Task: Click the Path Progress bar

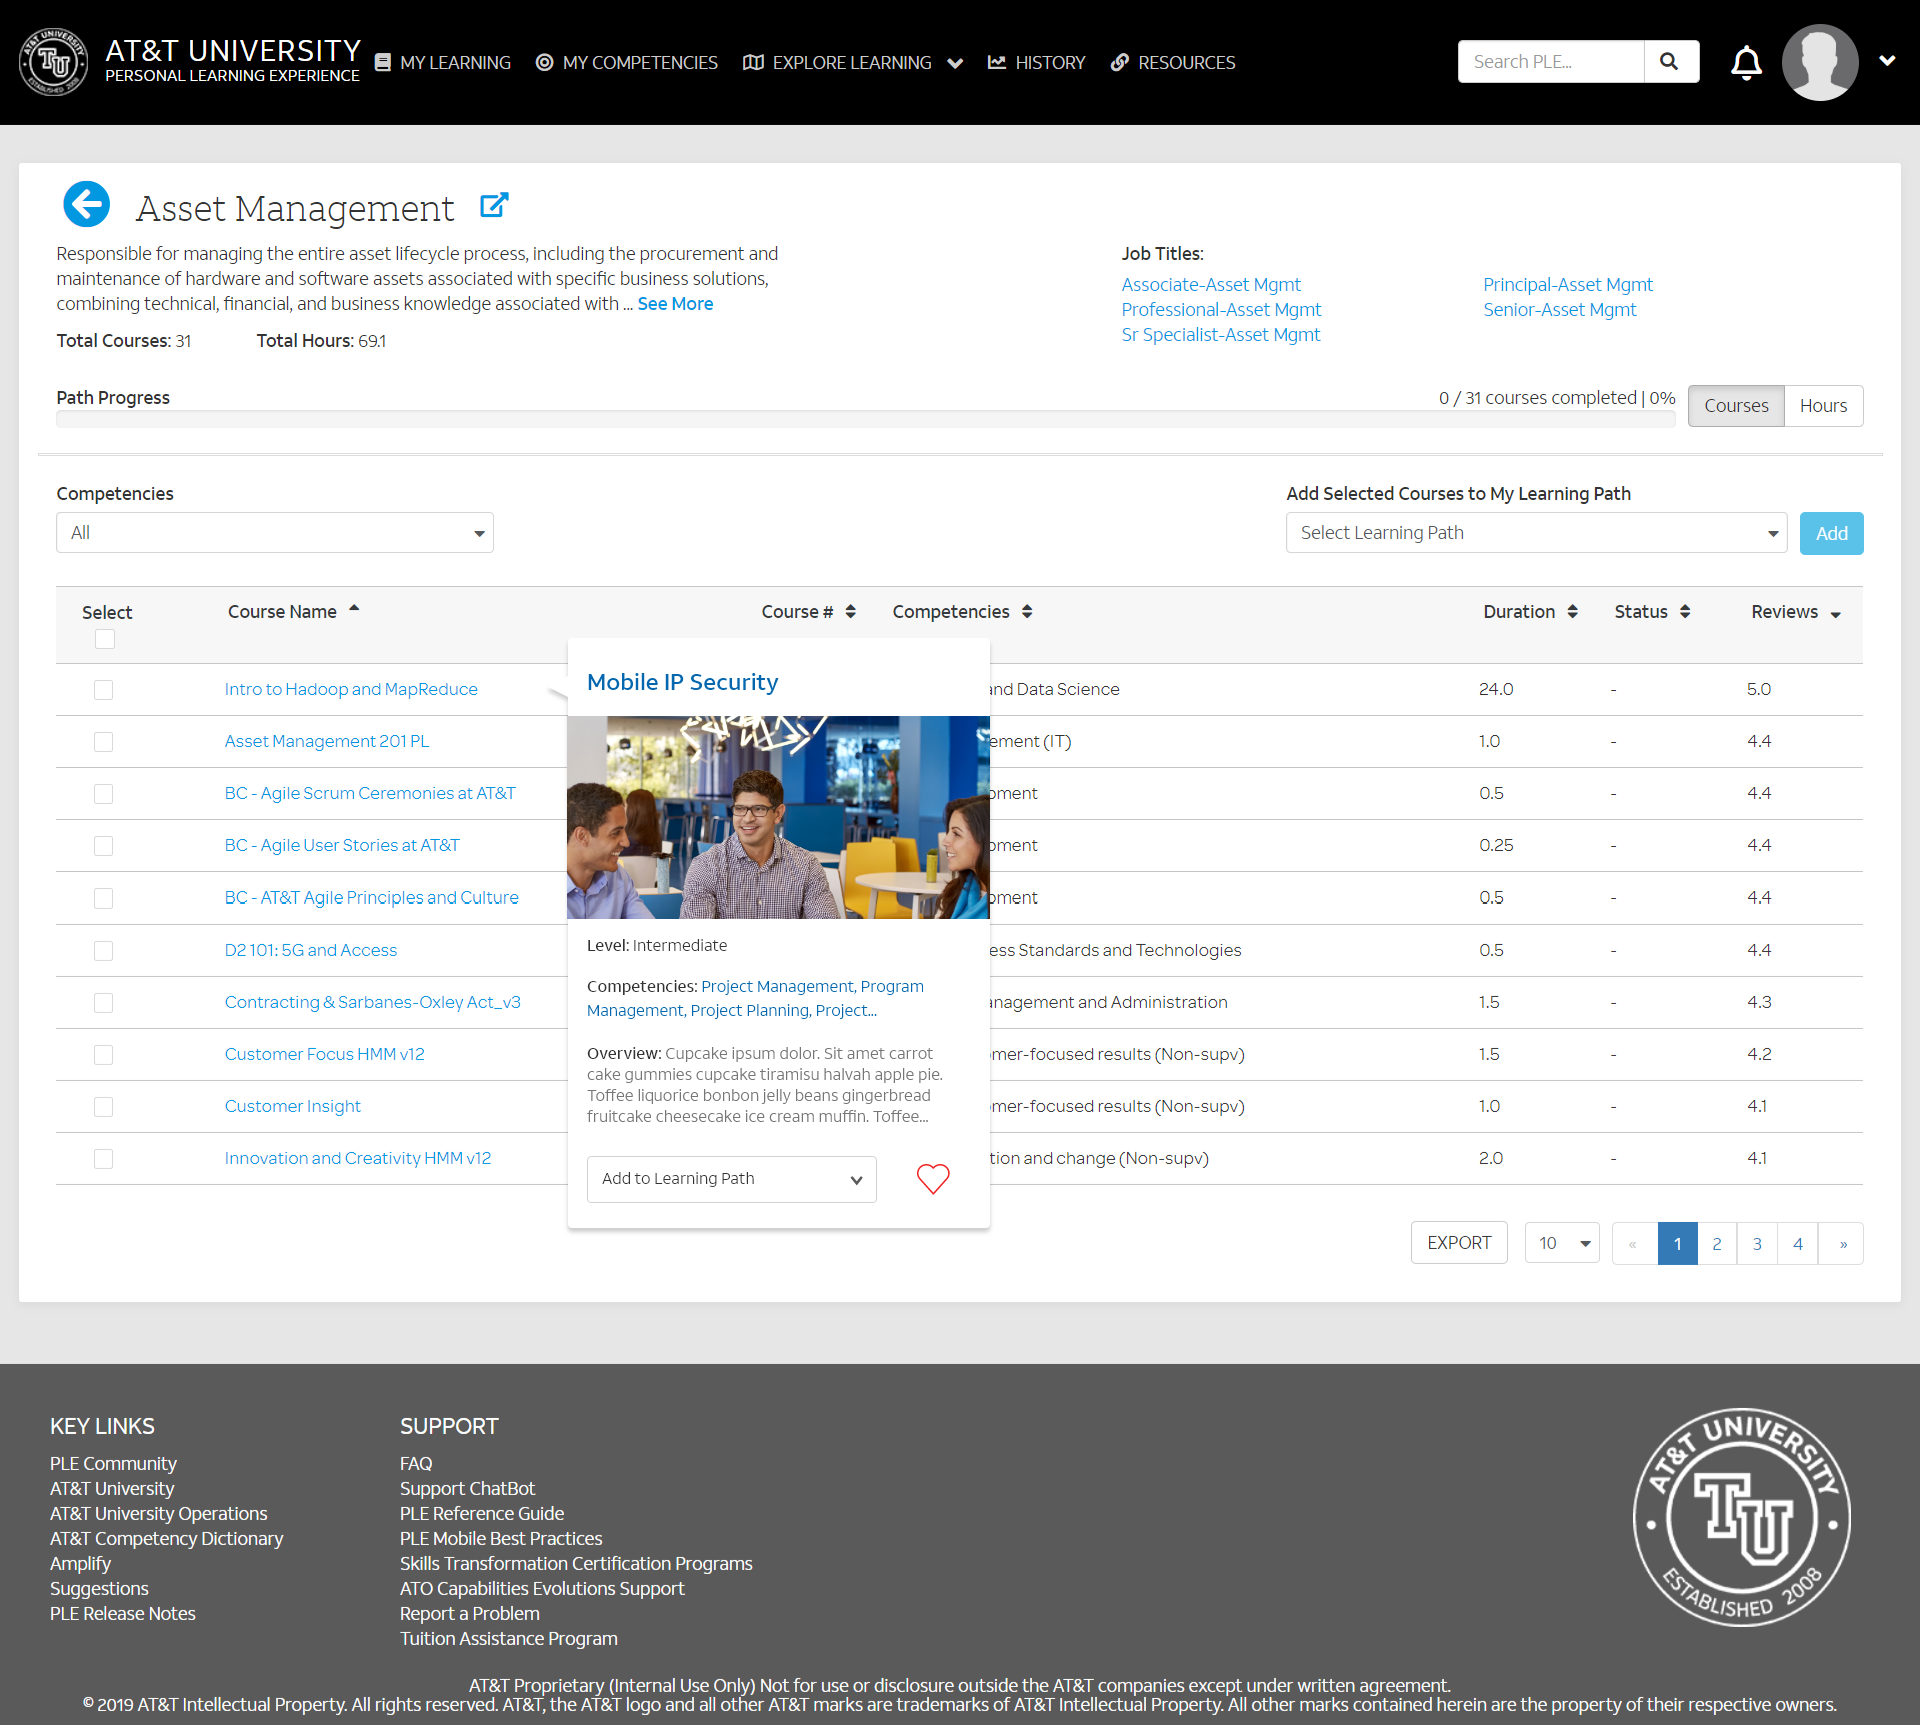Action: (x=865, y=419)
